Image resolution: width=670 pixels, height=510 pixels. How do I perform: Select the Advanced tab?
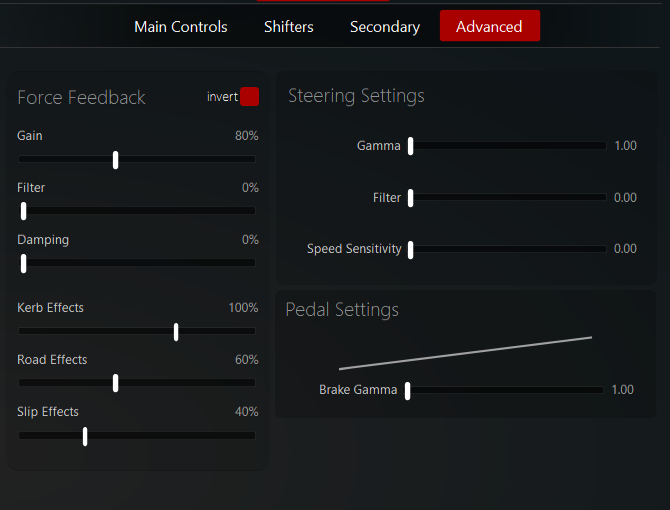coord(489,27)
